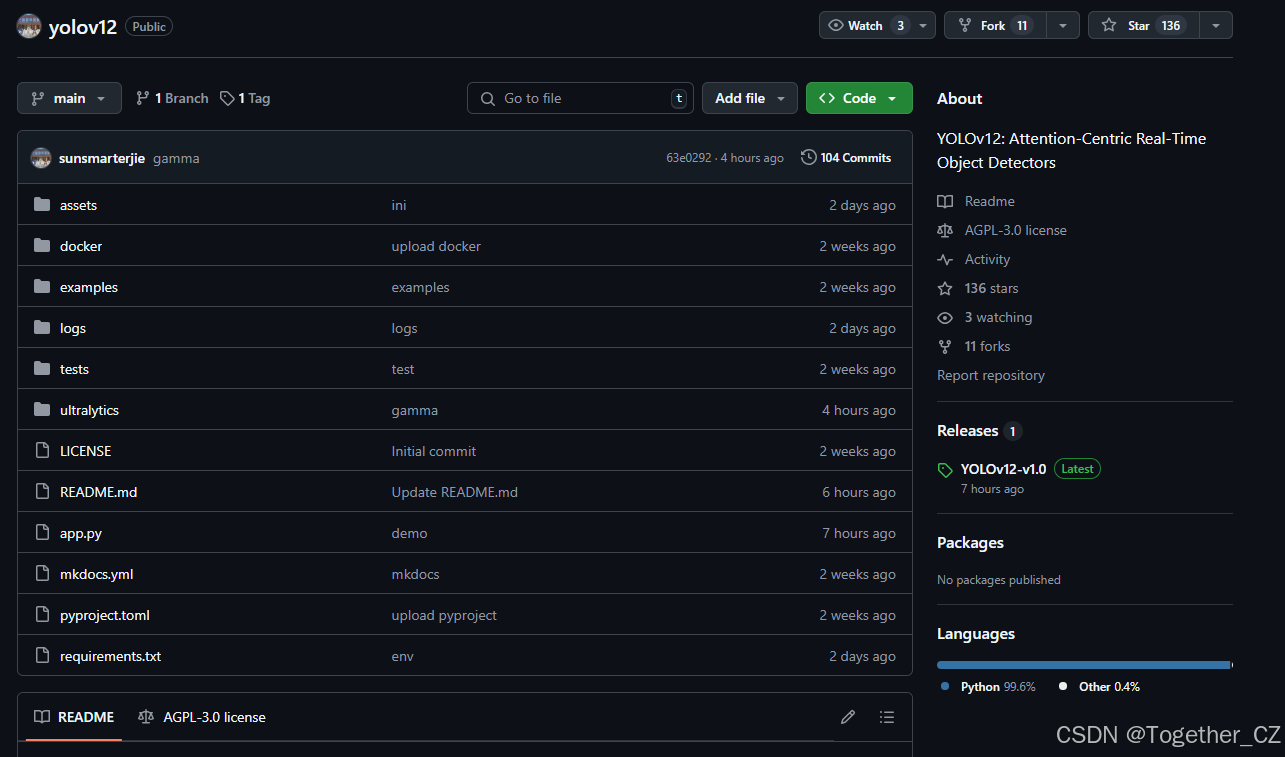Open the YOLOv12-v1.0 release link
This screenshot has width=1285, height=757.
pyautogui.click(x=1003, y=469)
